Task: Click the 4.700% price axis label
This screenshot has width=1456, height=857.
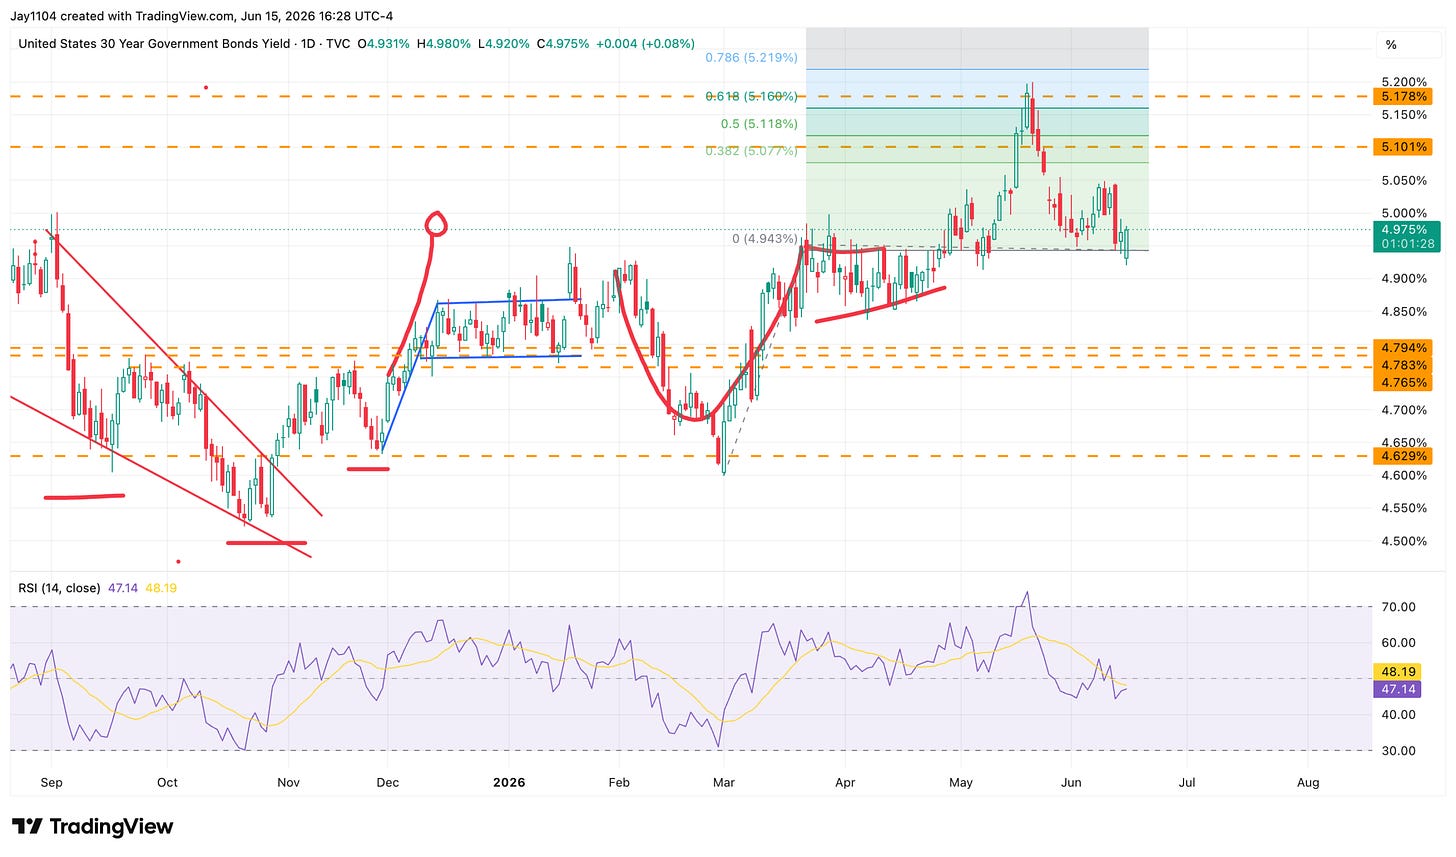Action: [x=1404, y=410]
